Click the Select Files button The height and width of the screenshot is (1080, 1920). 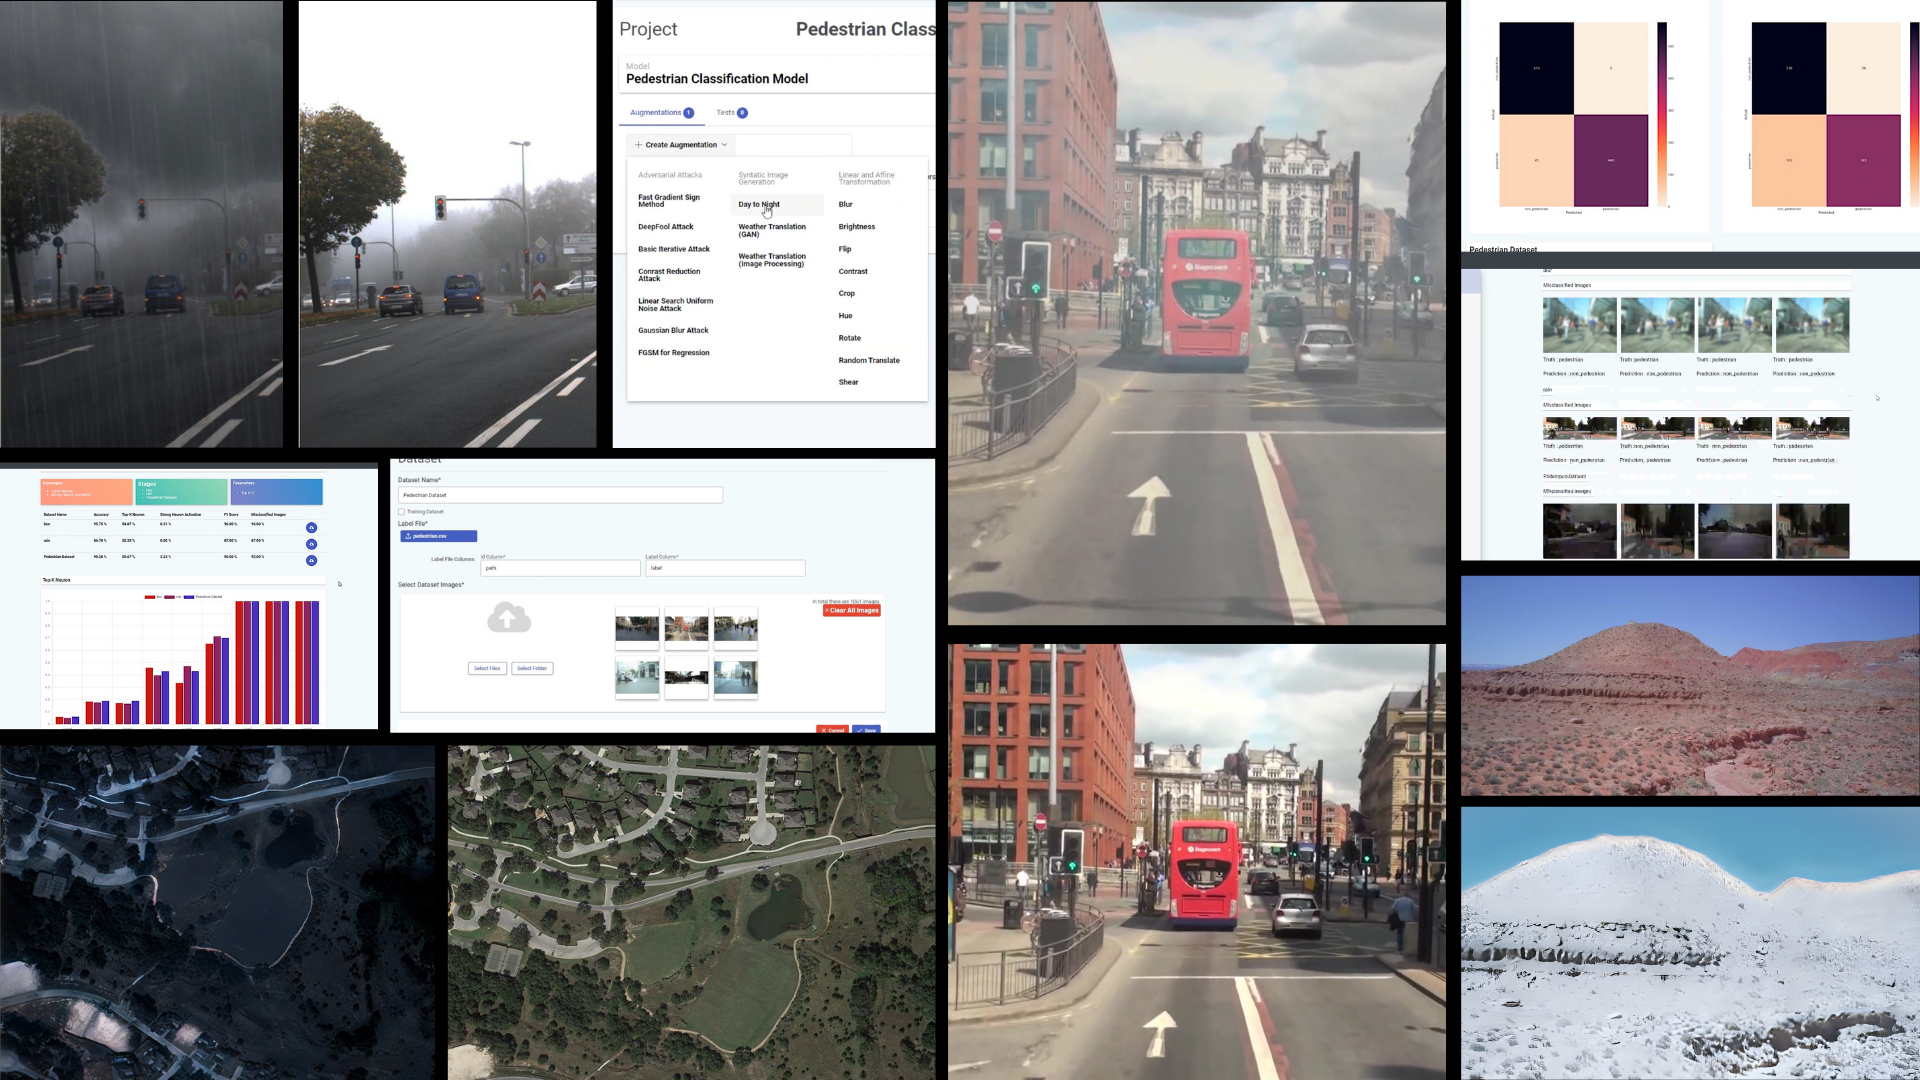tap(487, 668)
